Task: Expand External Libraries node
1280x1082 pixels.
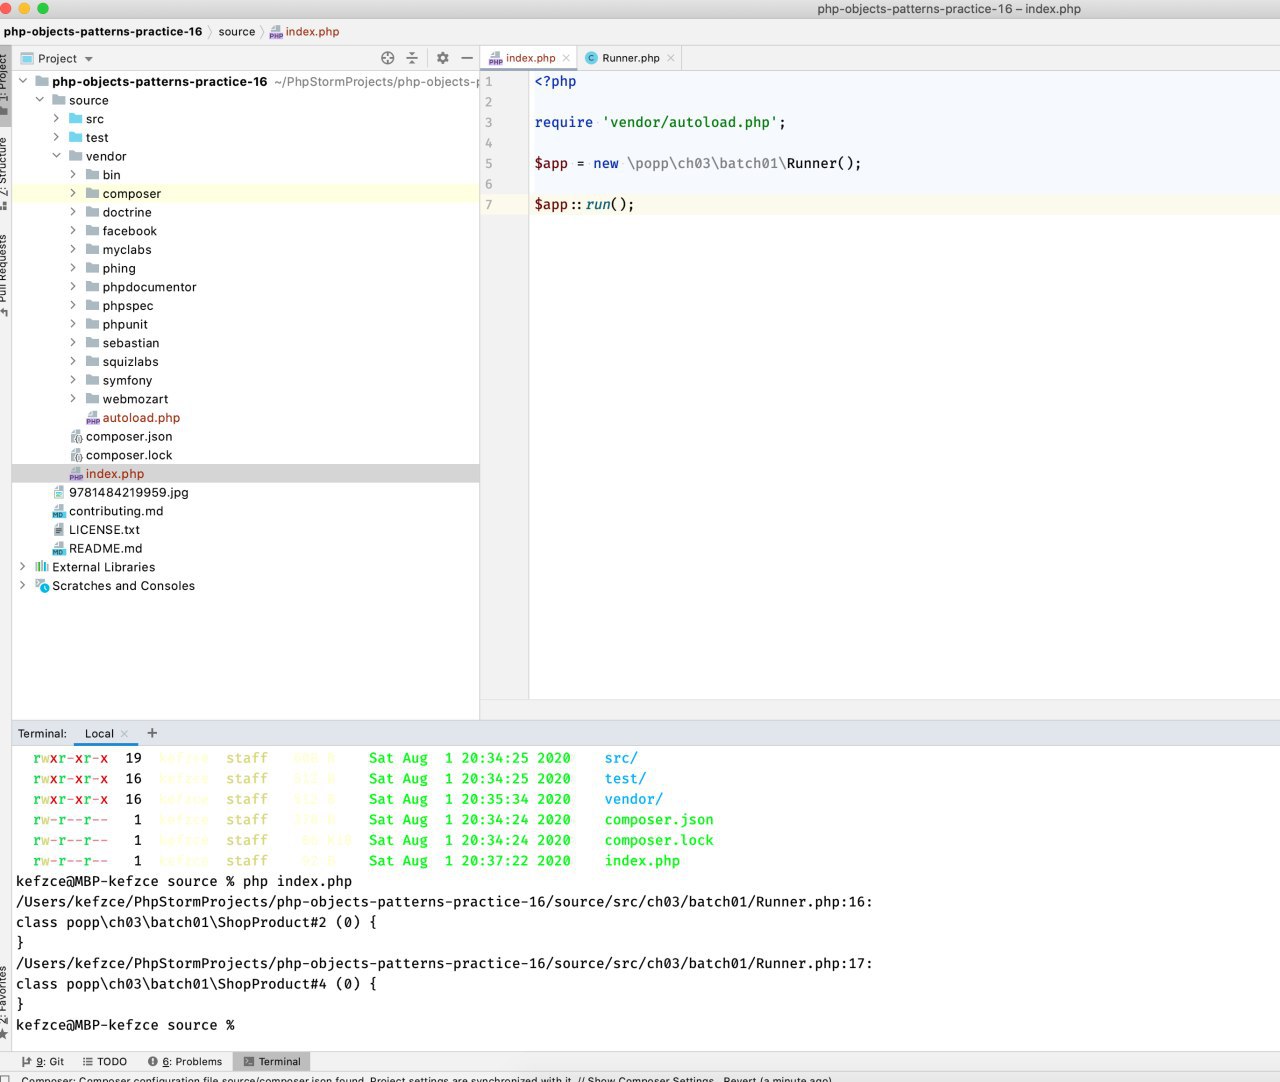Action: click(22, 567)
